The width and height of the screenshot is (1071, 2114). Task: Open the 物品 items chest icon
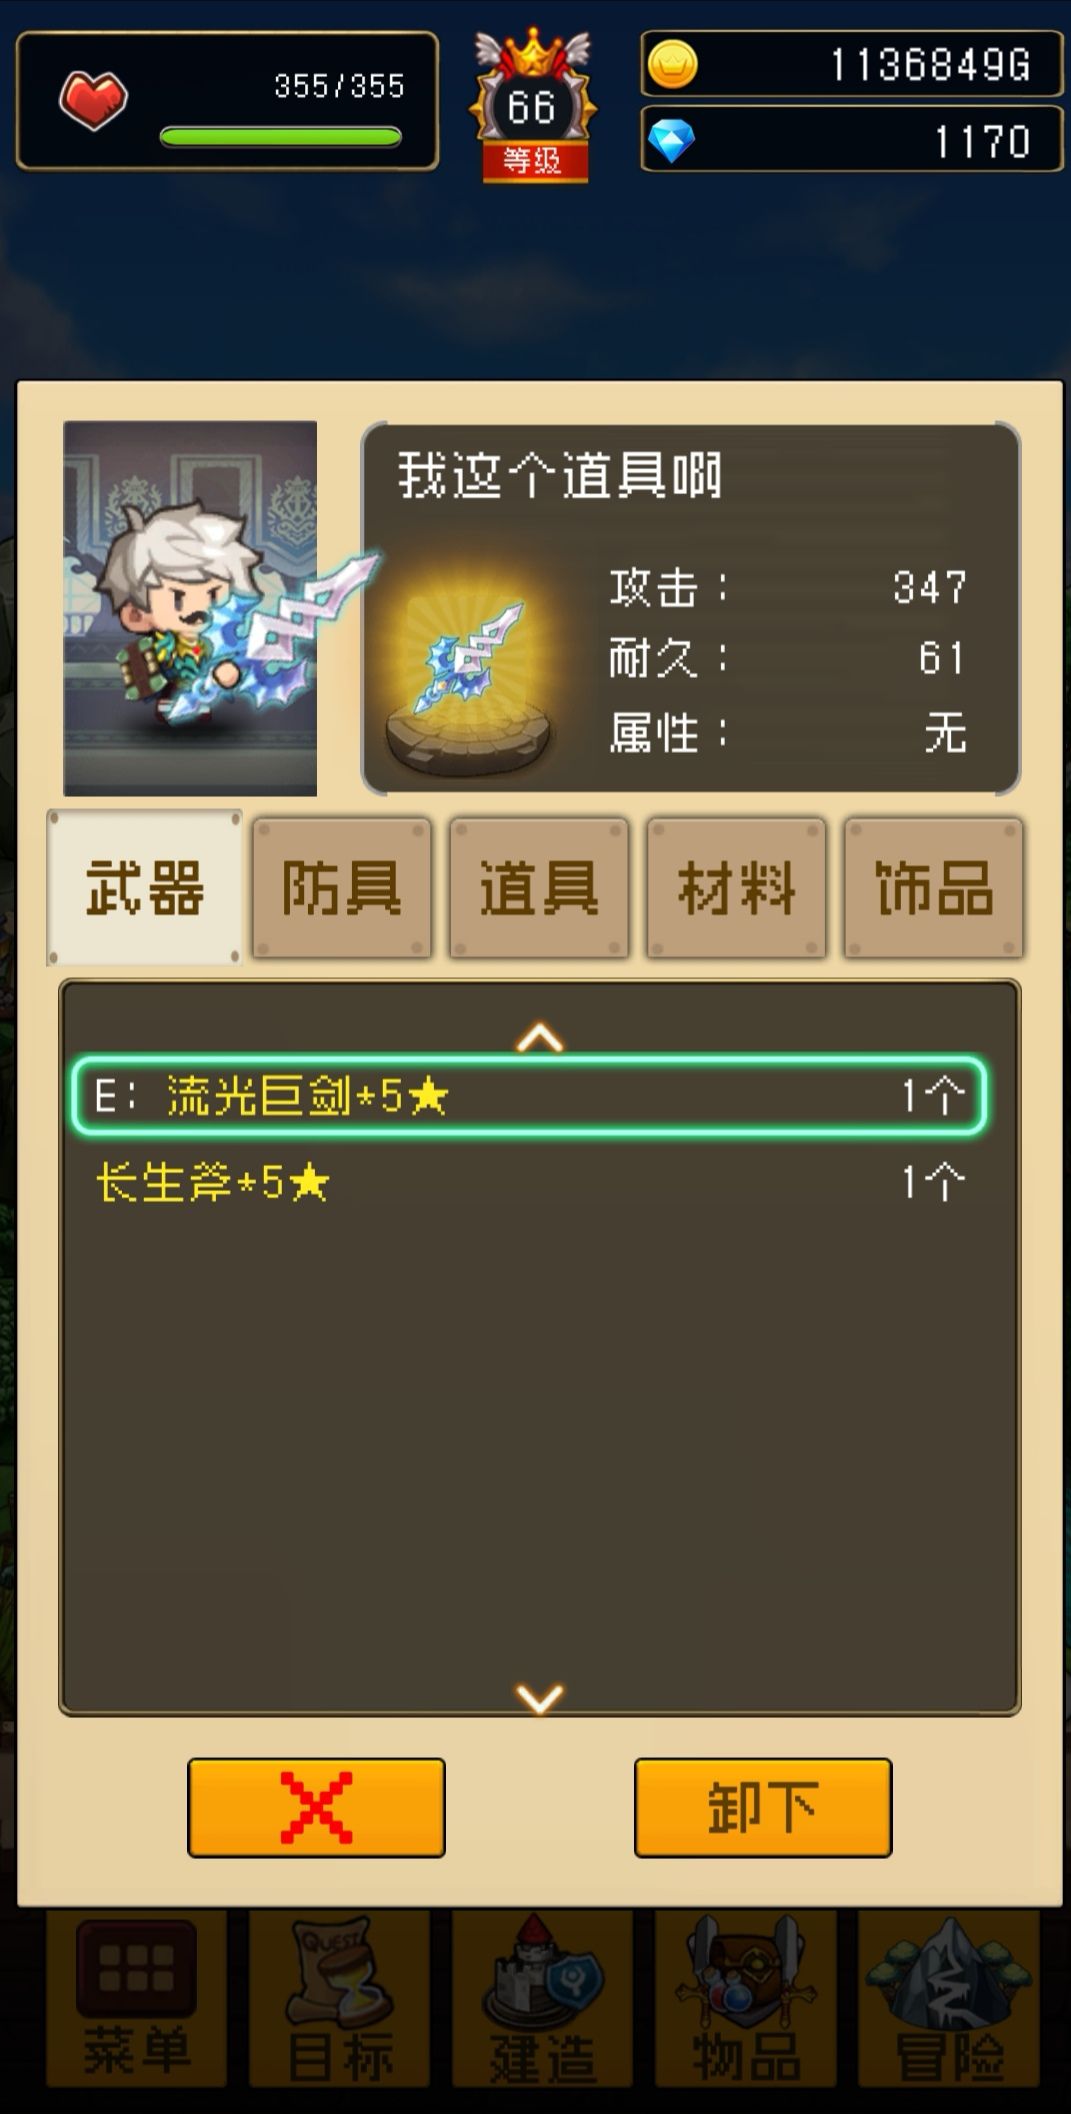pyautogui.click(x=746, y=2001)
